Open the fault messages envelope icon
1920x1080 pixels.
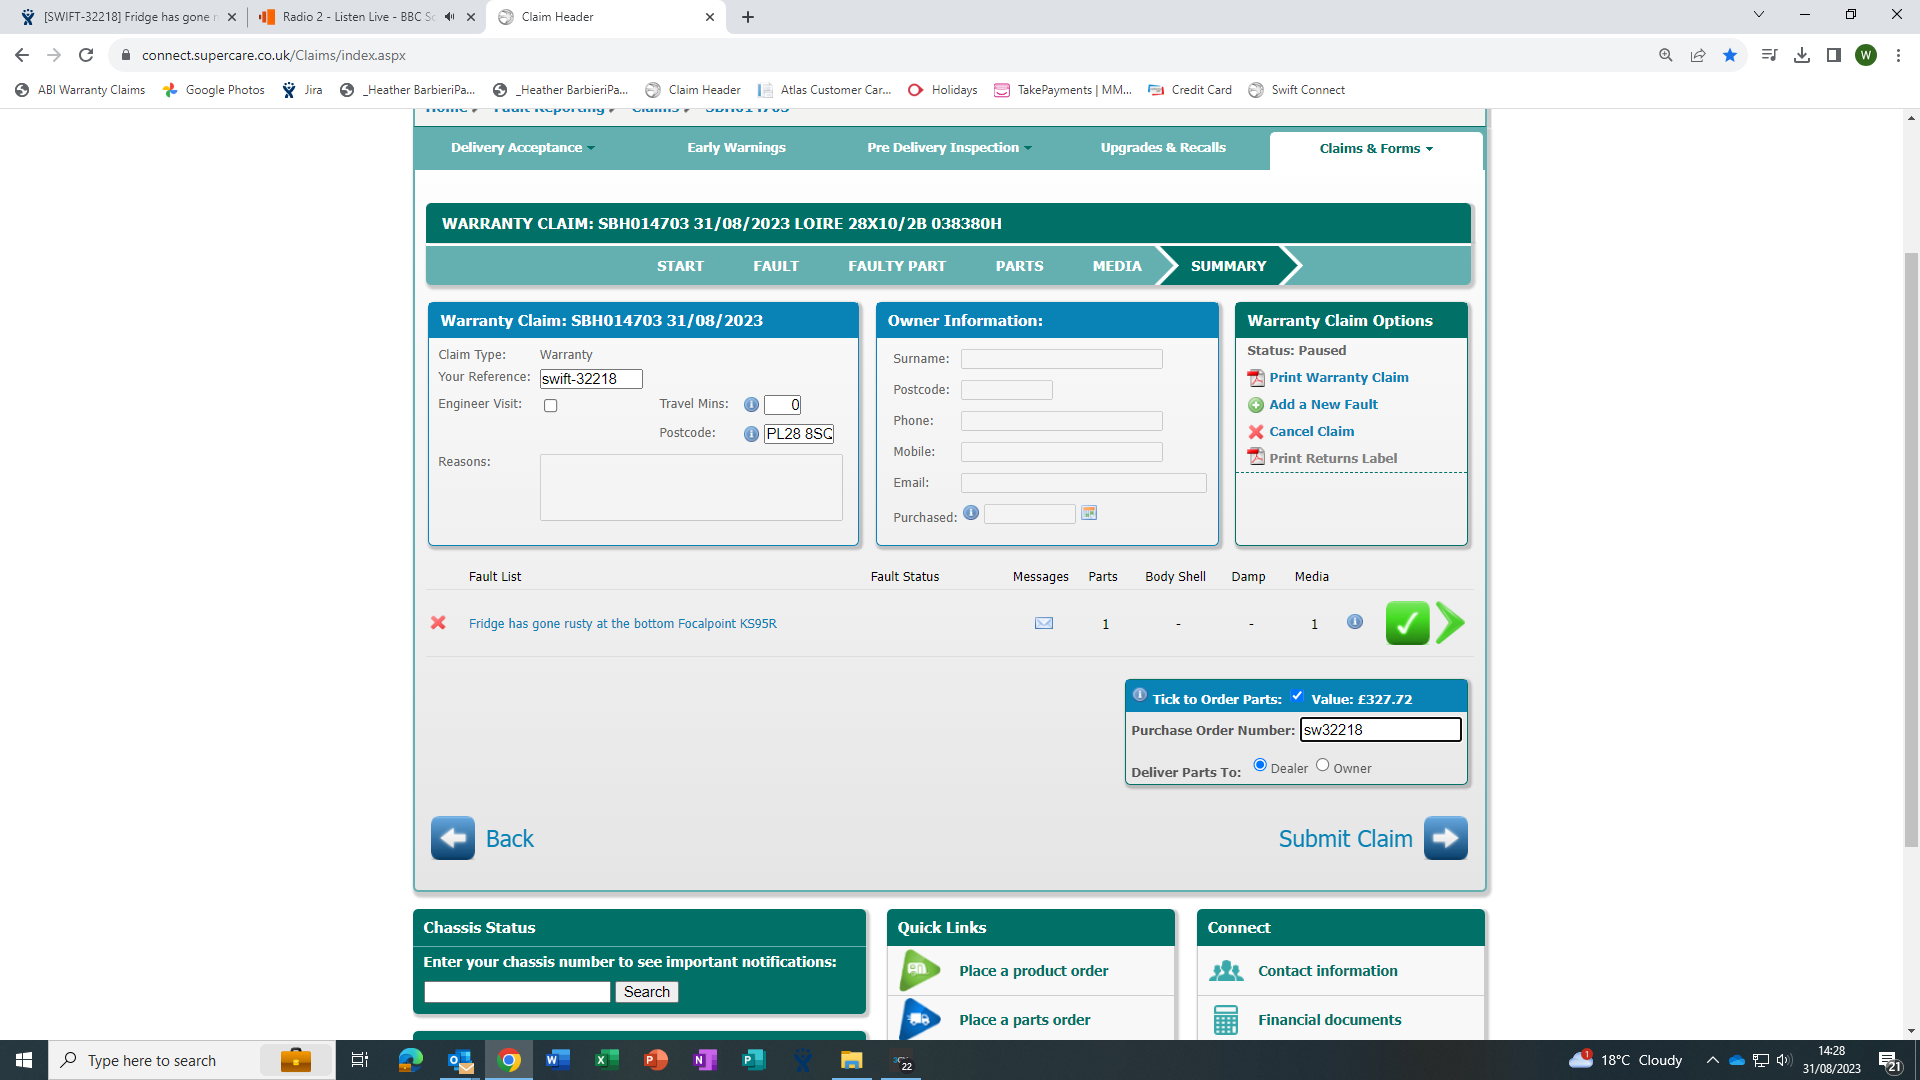click(x=1043, y=623)
